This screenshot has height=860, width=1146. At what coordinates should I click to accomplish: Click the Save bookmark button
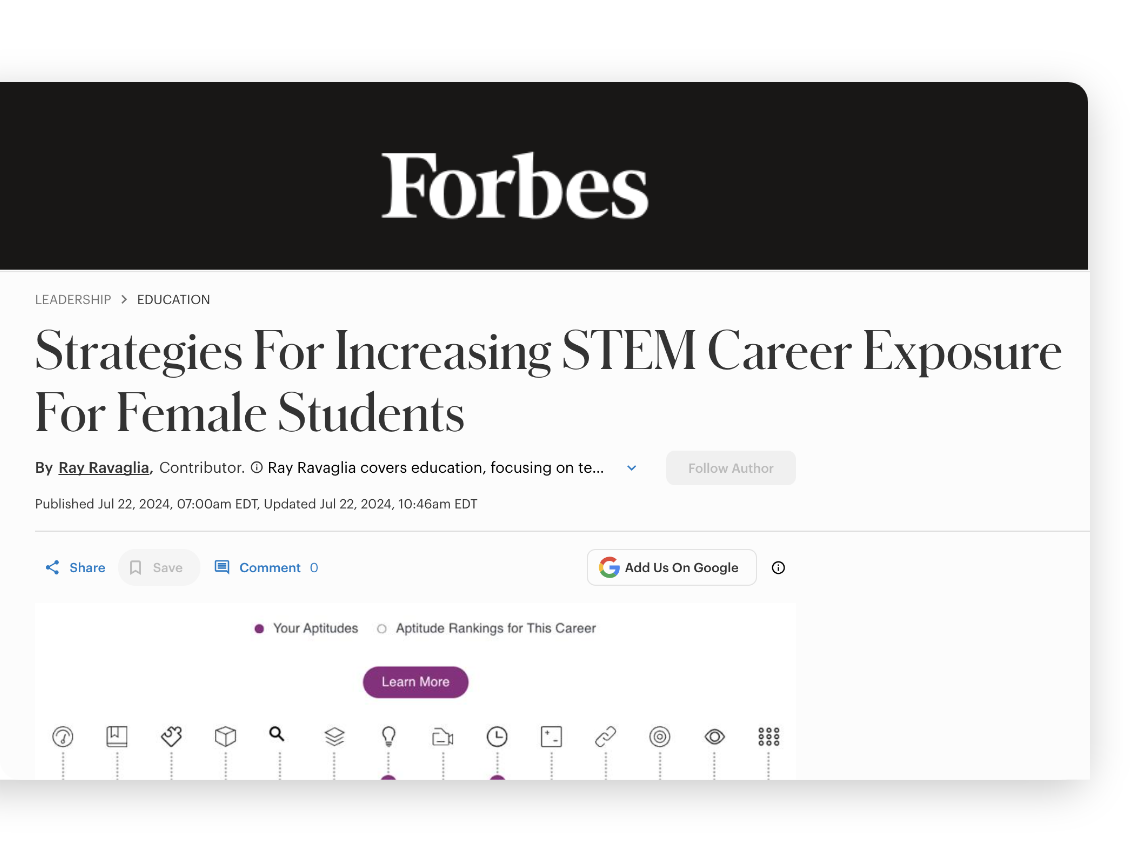(158, 568)
